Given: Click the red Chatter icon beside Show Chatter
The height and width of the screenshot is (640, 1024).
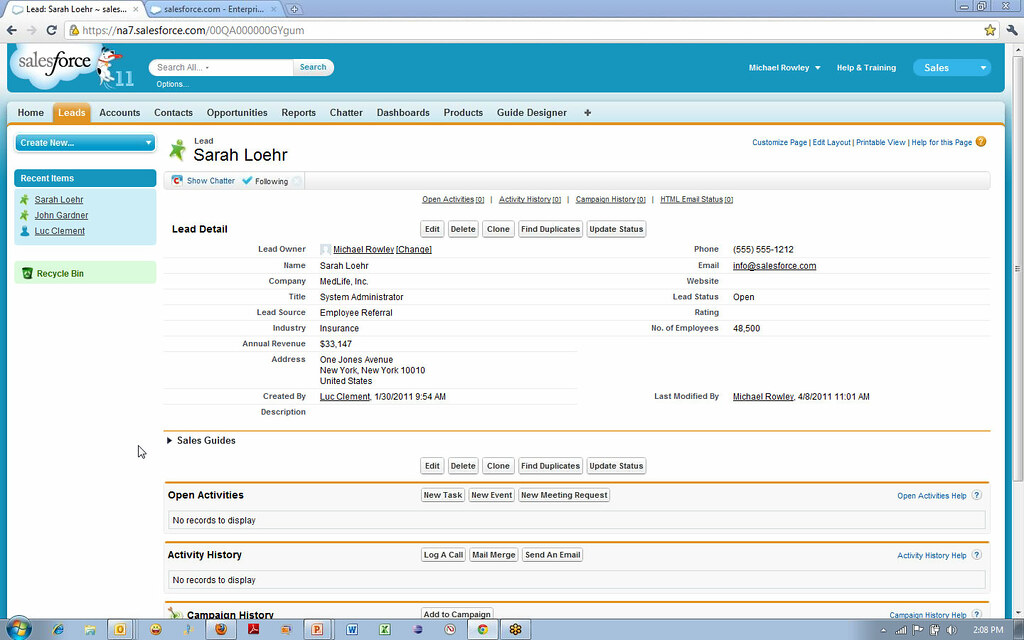Looking at the screenshot, I should click(177, 181).
